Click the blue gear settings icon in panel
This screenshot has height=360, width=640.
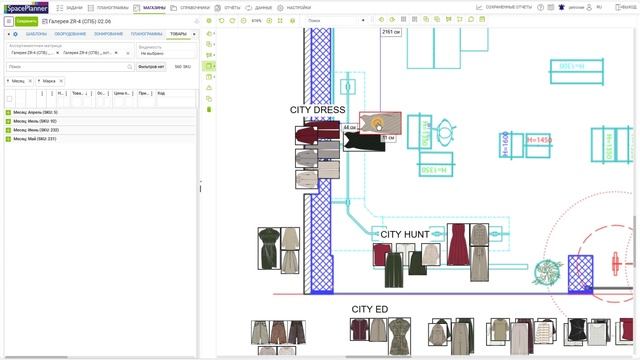[16, 34]
